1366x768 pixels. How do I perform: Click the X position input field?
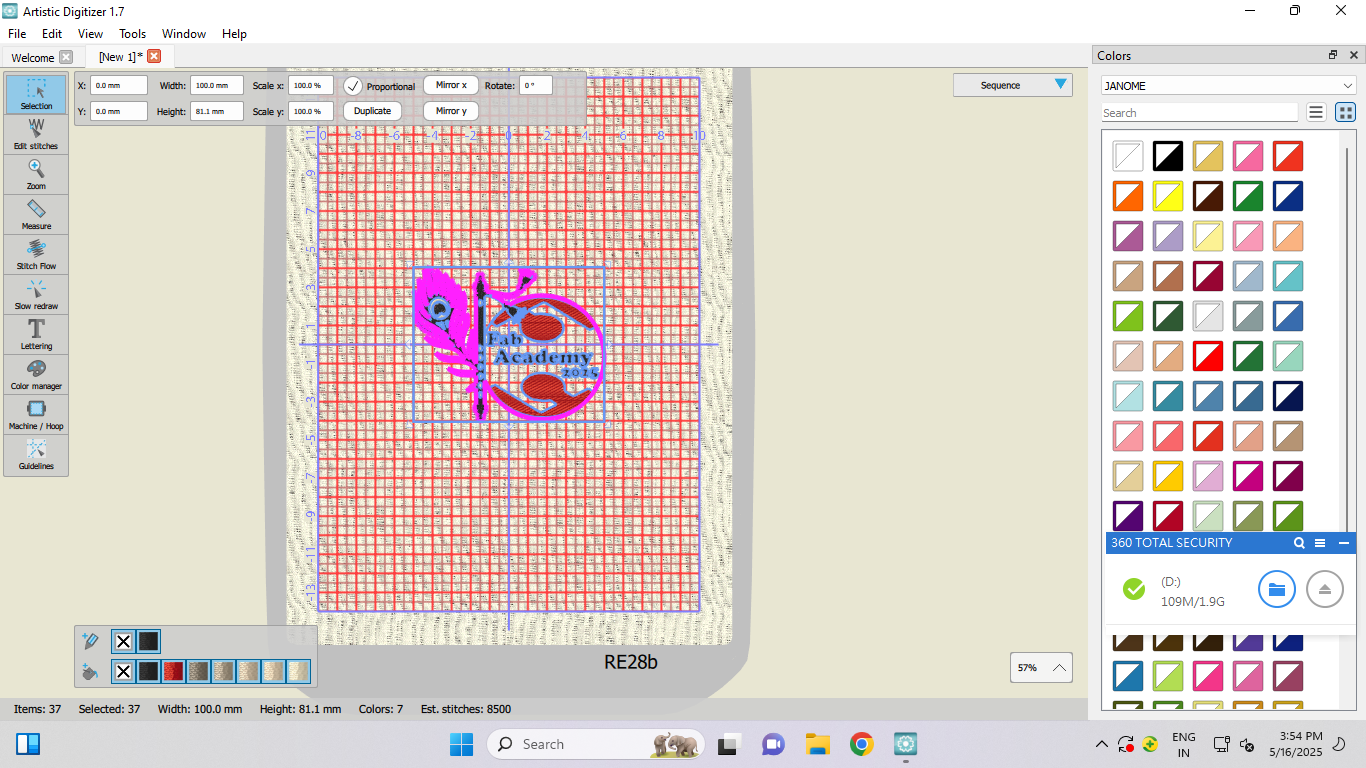pyautogui.click(x=119, y=86)
